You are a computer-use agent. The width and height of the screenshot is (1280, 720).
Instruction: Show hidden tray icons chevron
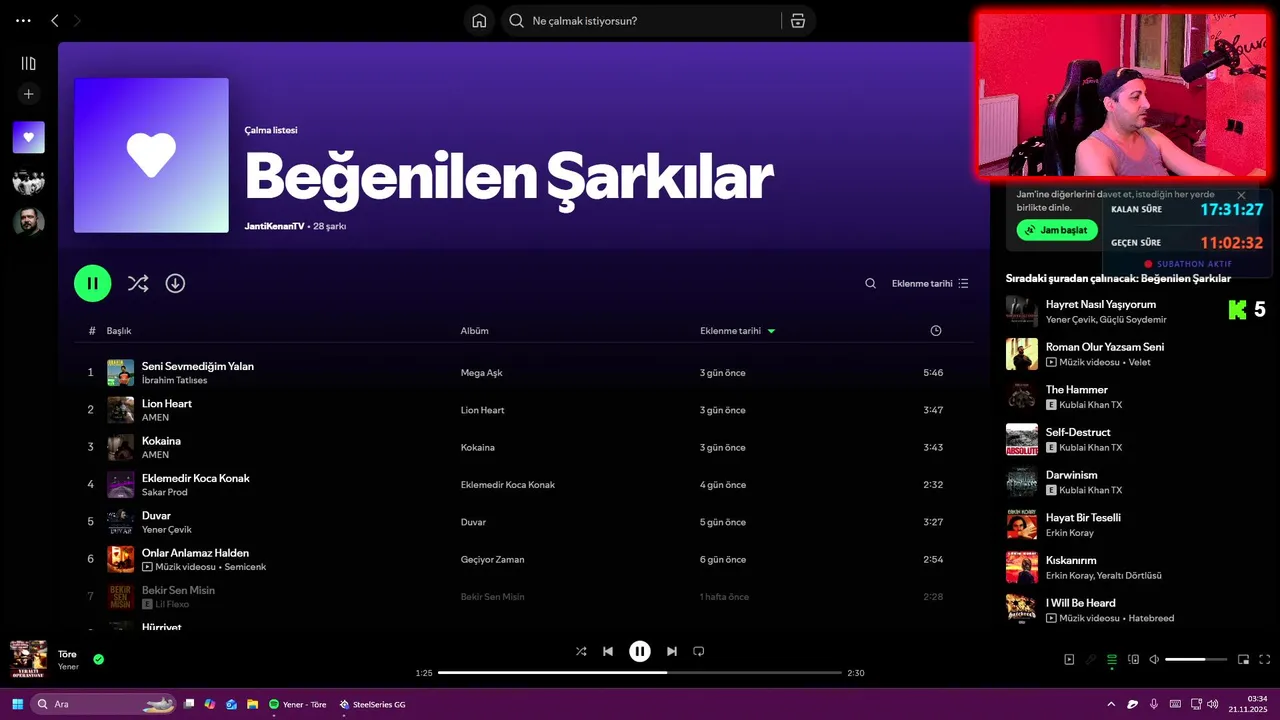[x=1111, y=704]
